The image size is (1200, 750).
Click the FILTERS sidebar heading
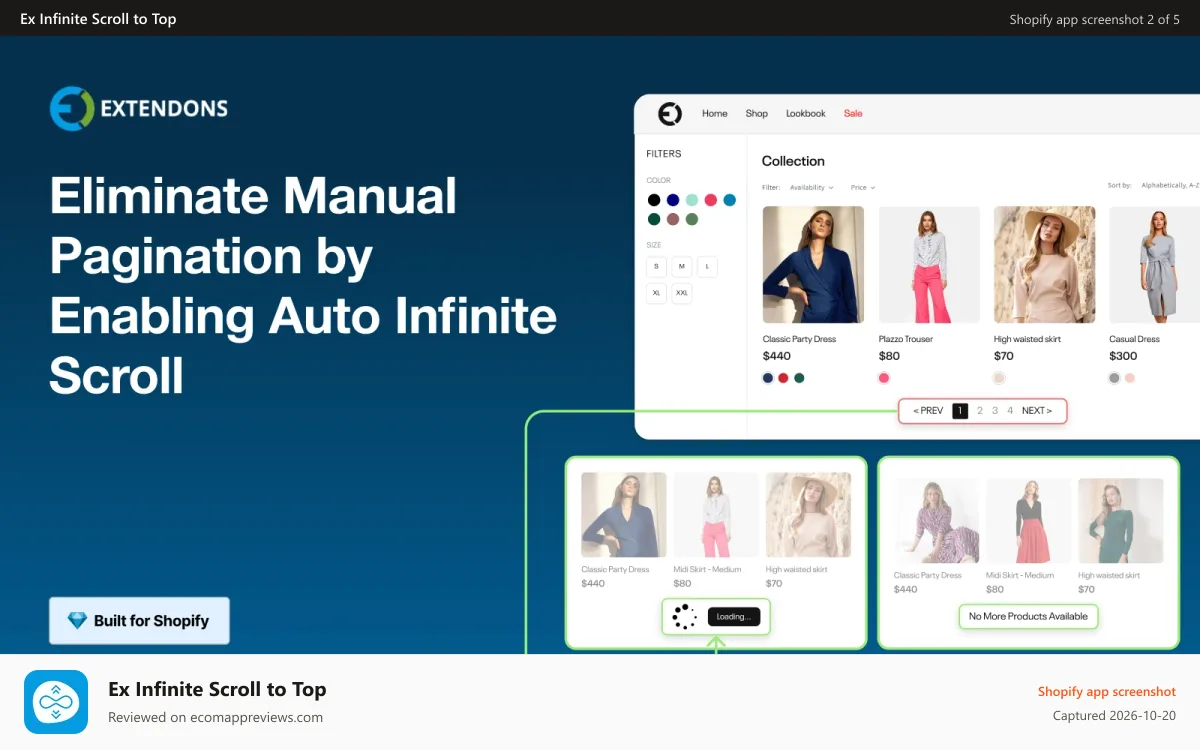tap(664, 154)
